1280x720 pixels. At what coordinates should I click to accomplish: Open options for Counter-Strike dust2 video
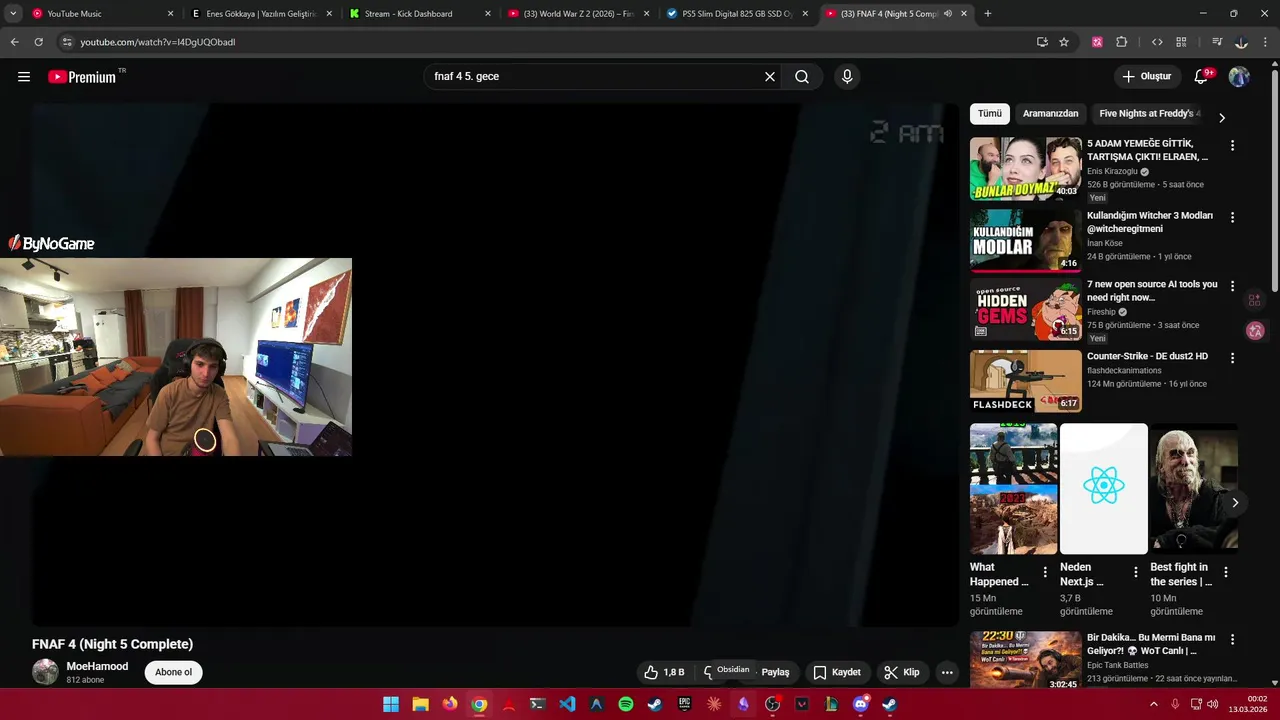point(1232,358)
